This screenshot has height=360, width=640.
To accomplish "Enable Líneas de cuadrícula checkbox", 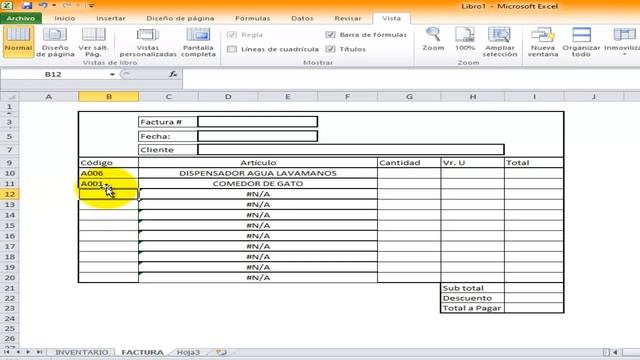I will (x=232, y=49).
